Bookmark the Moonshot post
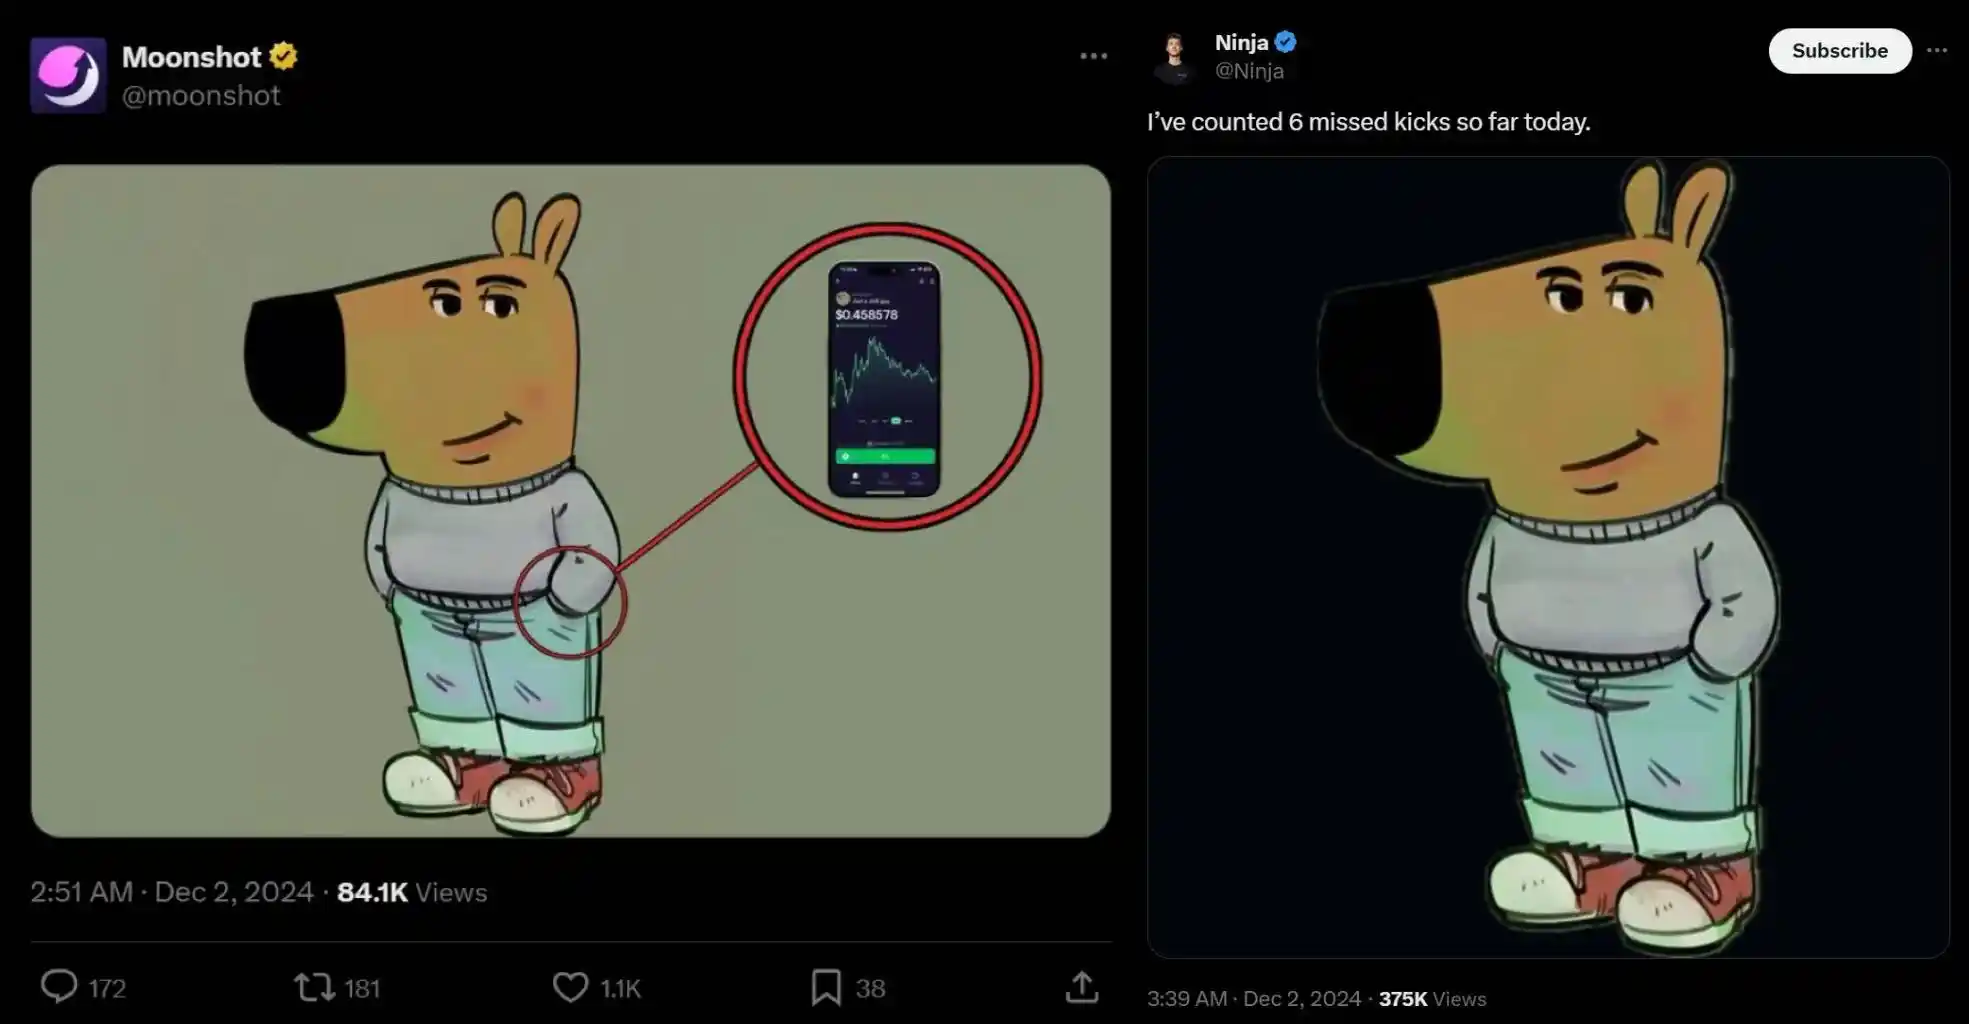This screenshot has width=1969, height=1024. pos(826,988)
